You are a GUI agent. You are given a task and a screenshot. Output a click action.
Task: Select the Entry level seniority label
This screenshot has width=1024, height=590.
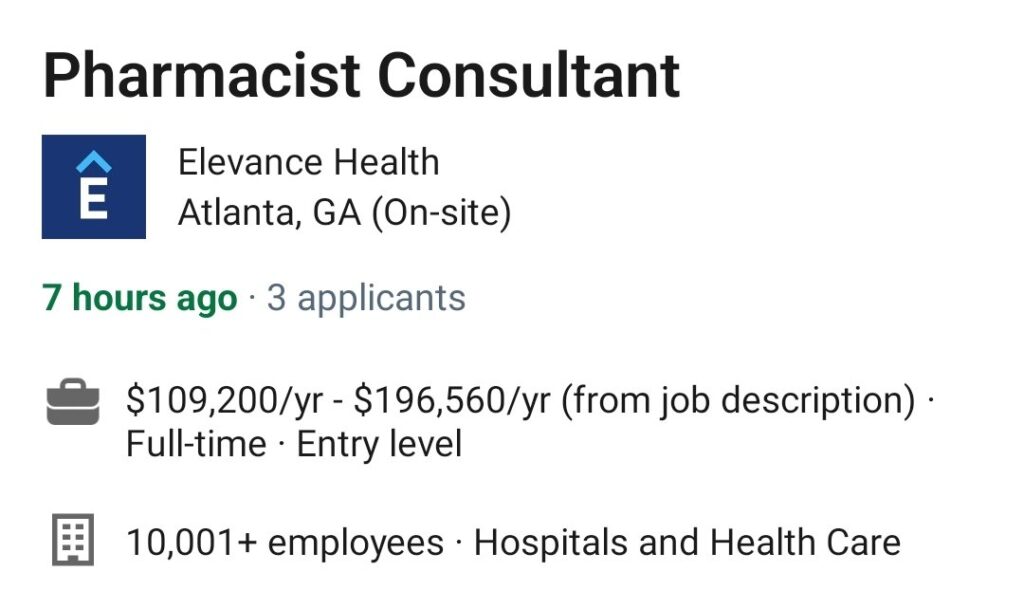[x=379, y=444]
